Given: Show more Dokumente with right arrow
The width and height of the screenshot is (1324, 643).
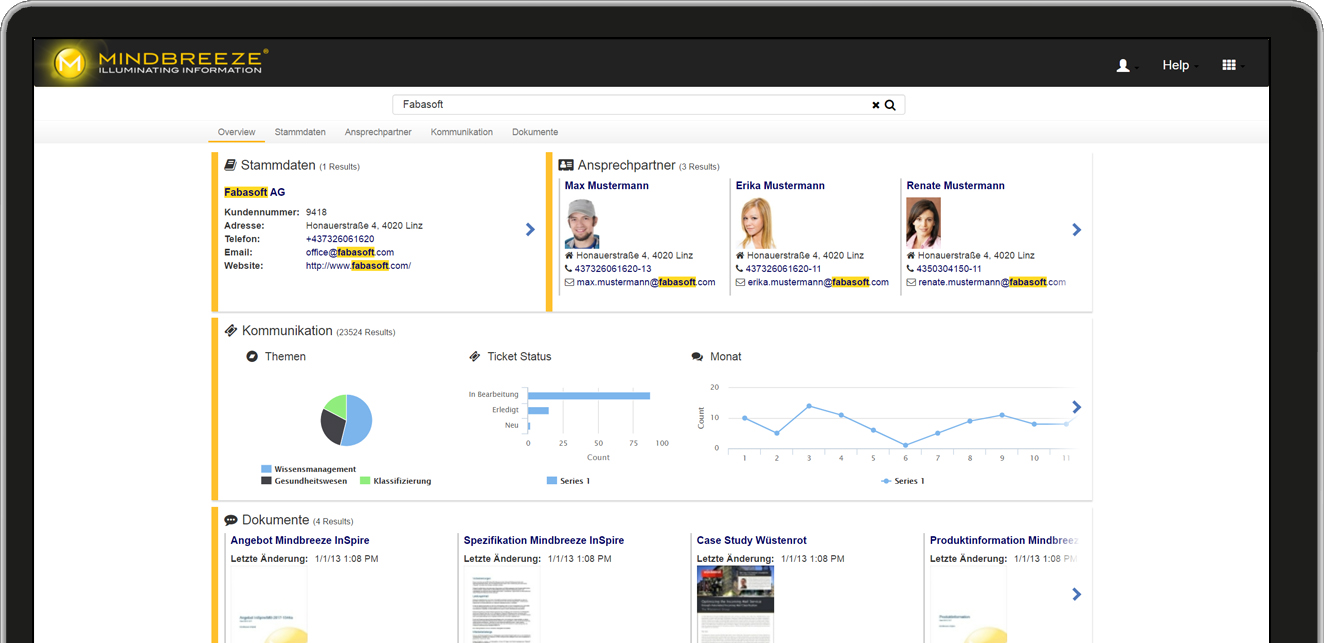Looking at the screenshot, I should coord(1076,594).
